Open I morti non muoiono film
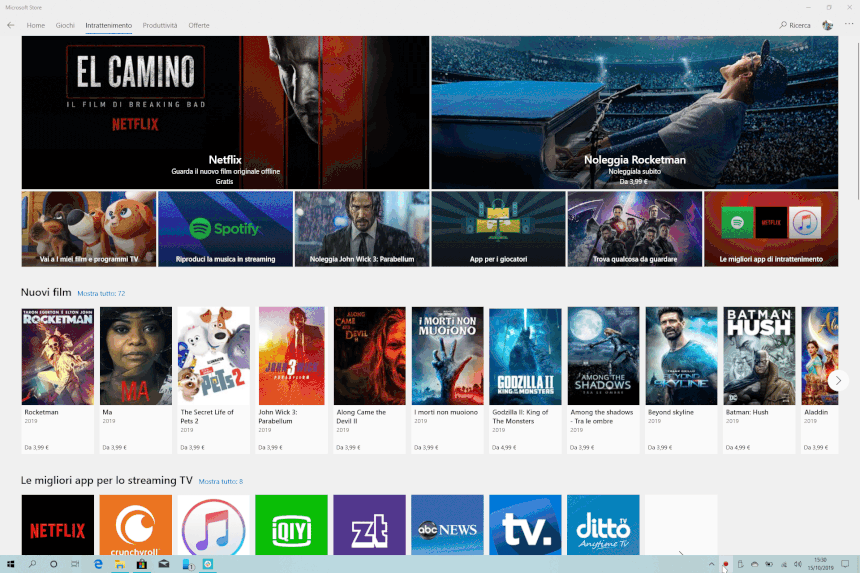Screen dimensions: 860x573 pyautogui.click(x=447, y=380)
